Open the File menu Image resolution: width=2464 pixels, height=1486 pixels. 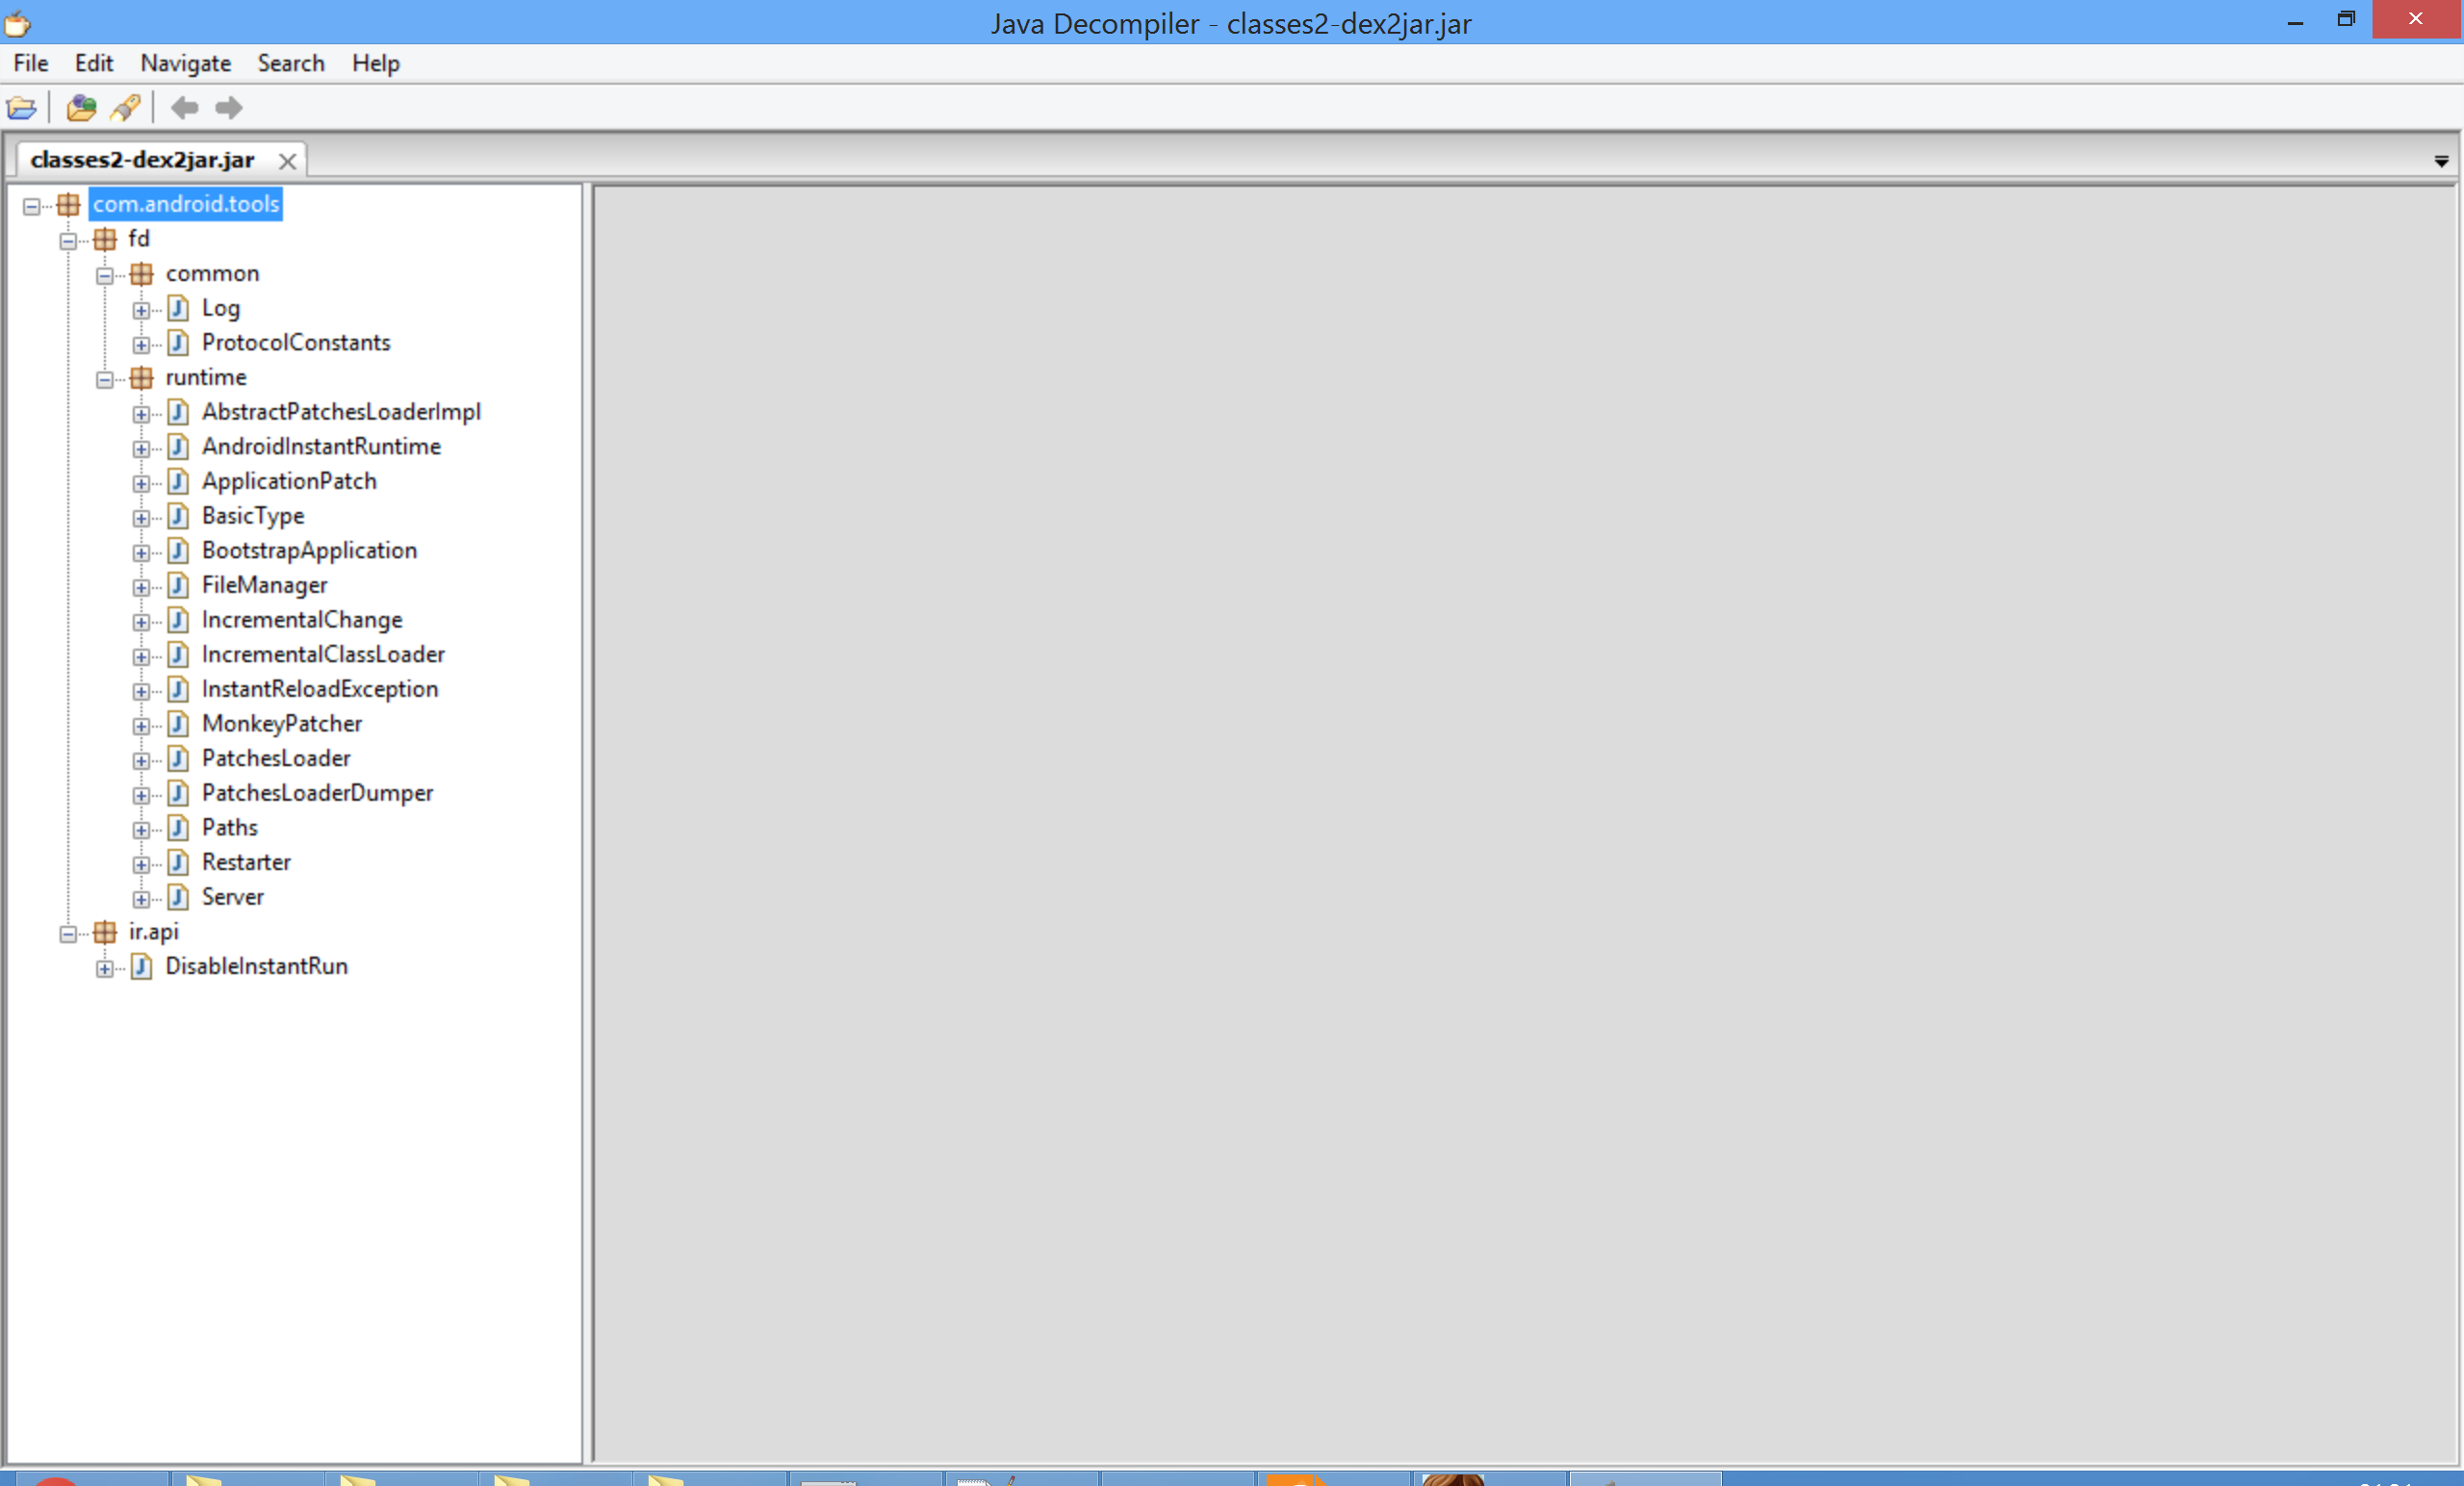point(31,63)
